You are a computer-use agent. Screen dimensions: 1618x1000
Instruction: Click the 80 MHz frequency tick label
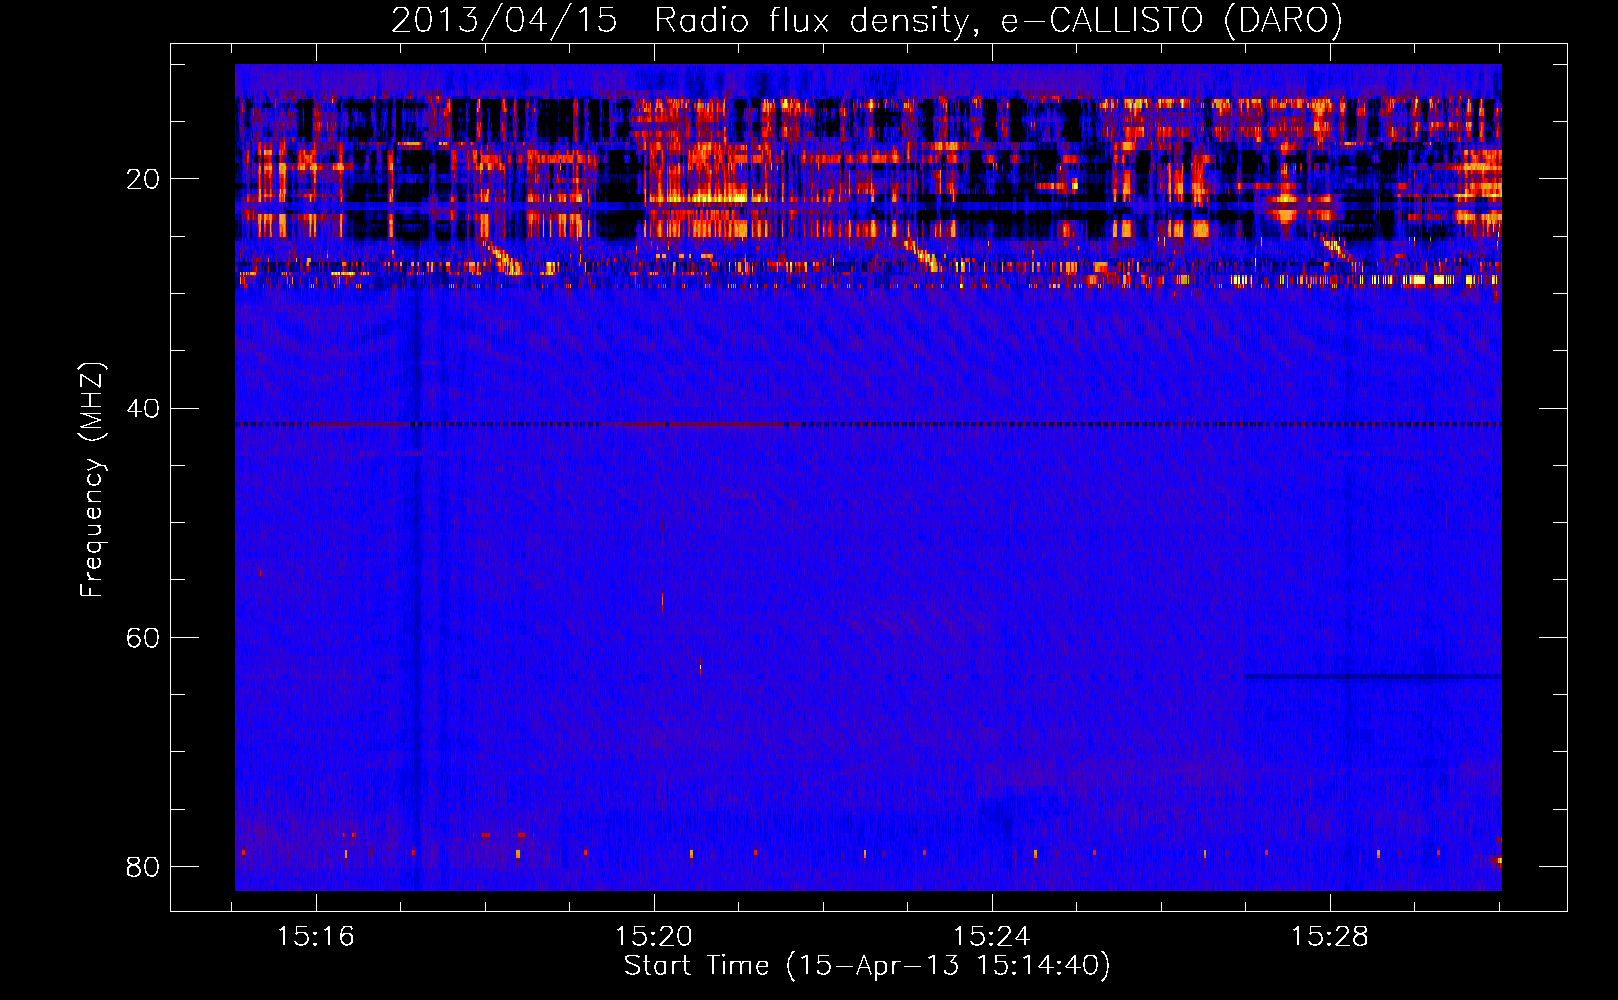142,867
